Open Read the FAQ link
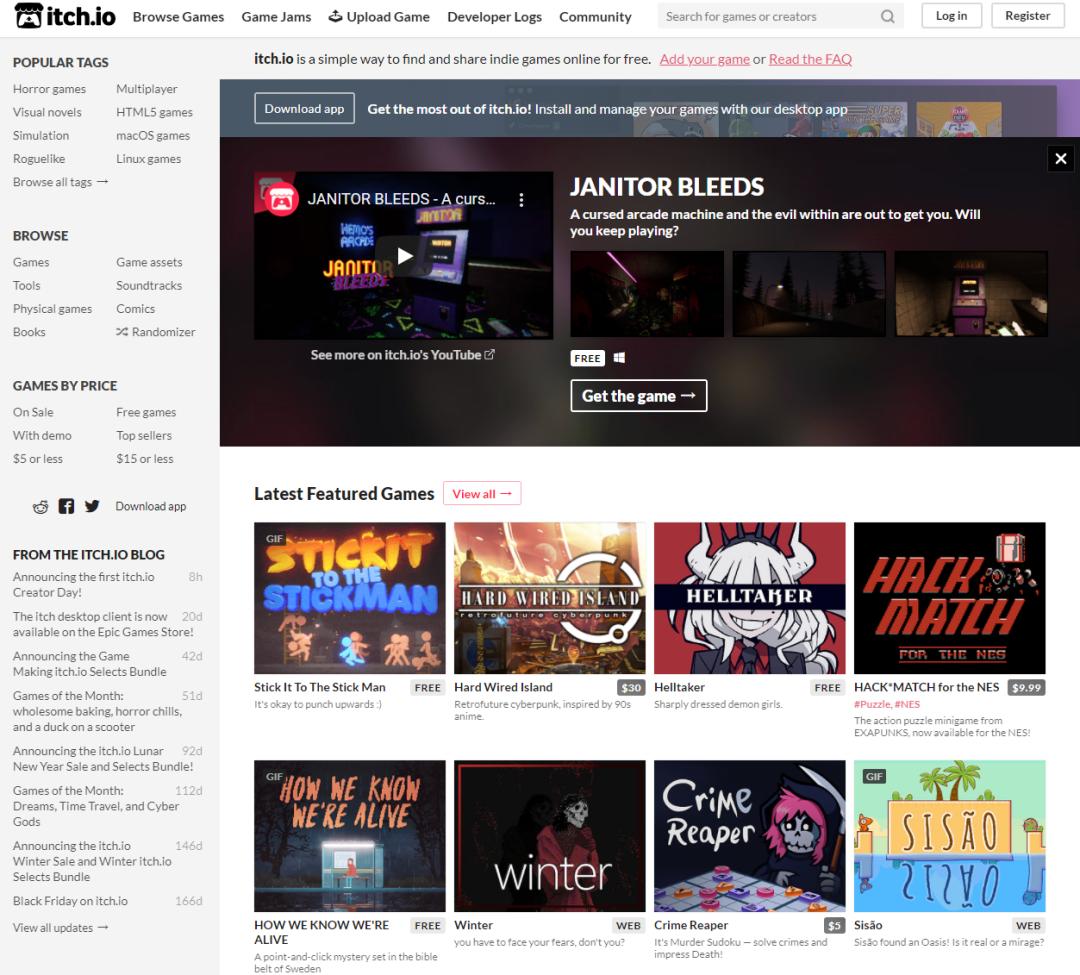This screenshot has width=1080, height=975. pos(810,59)
